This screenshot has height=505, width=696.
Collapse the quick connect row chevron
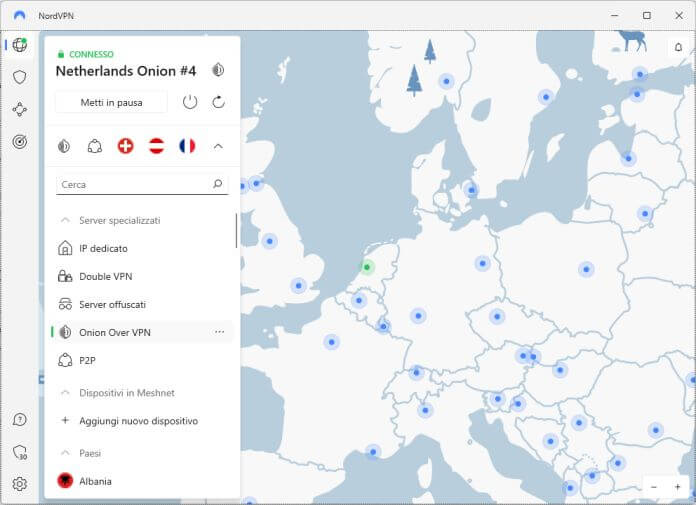point(218,146)
